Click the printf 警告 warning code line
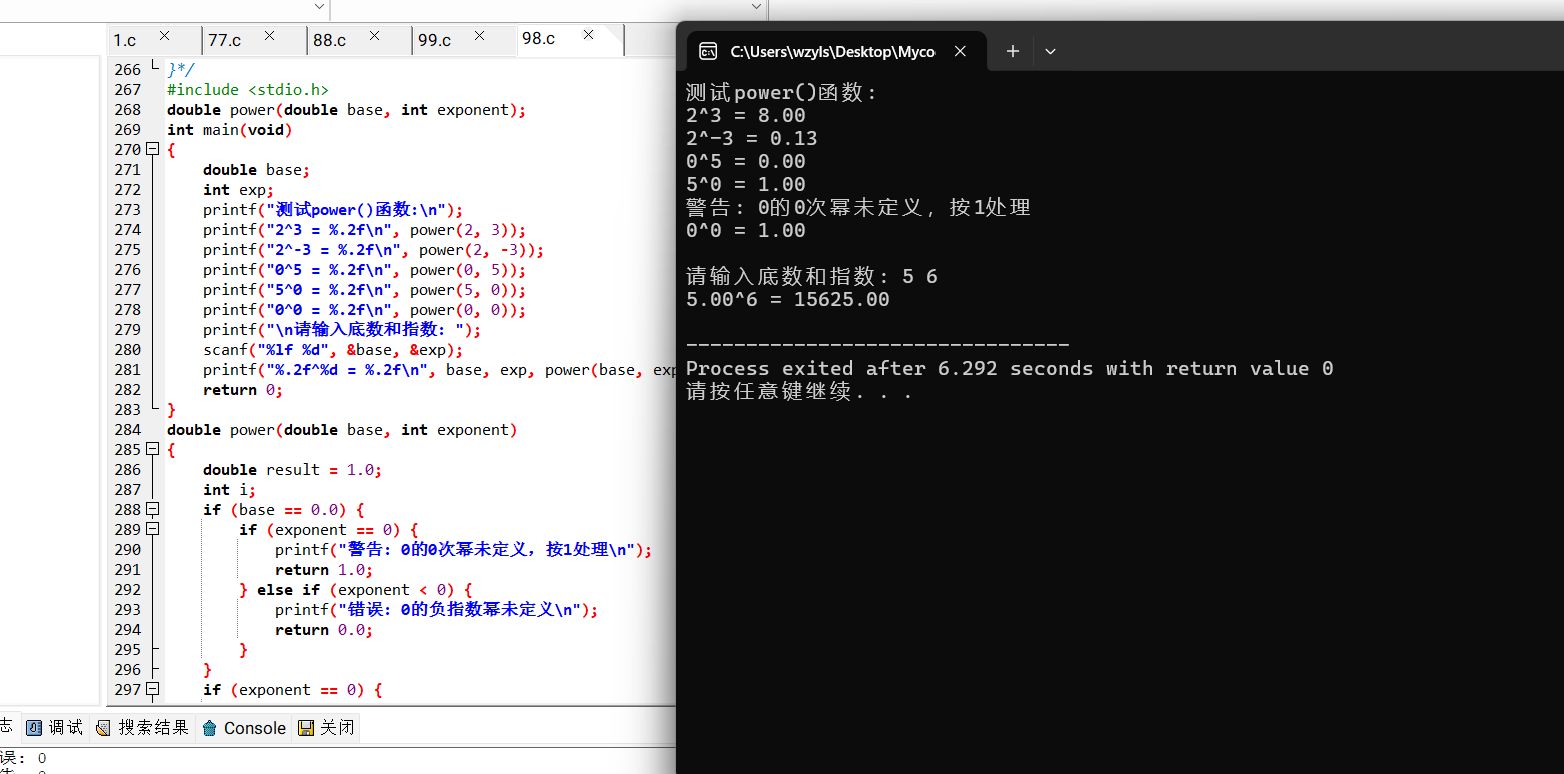The height and width of the screenshot is (774, 1564). tap(463, 550)
